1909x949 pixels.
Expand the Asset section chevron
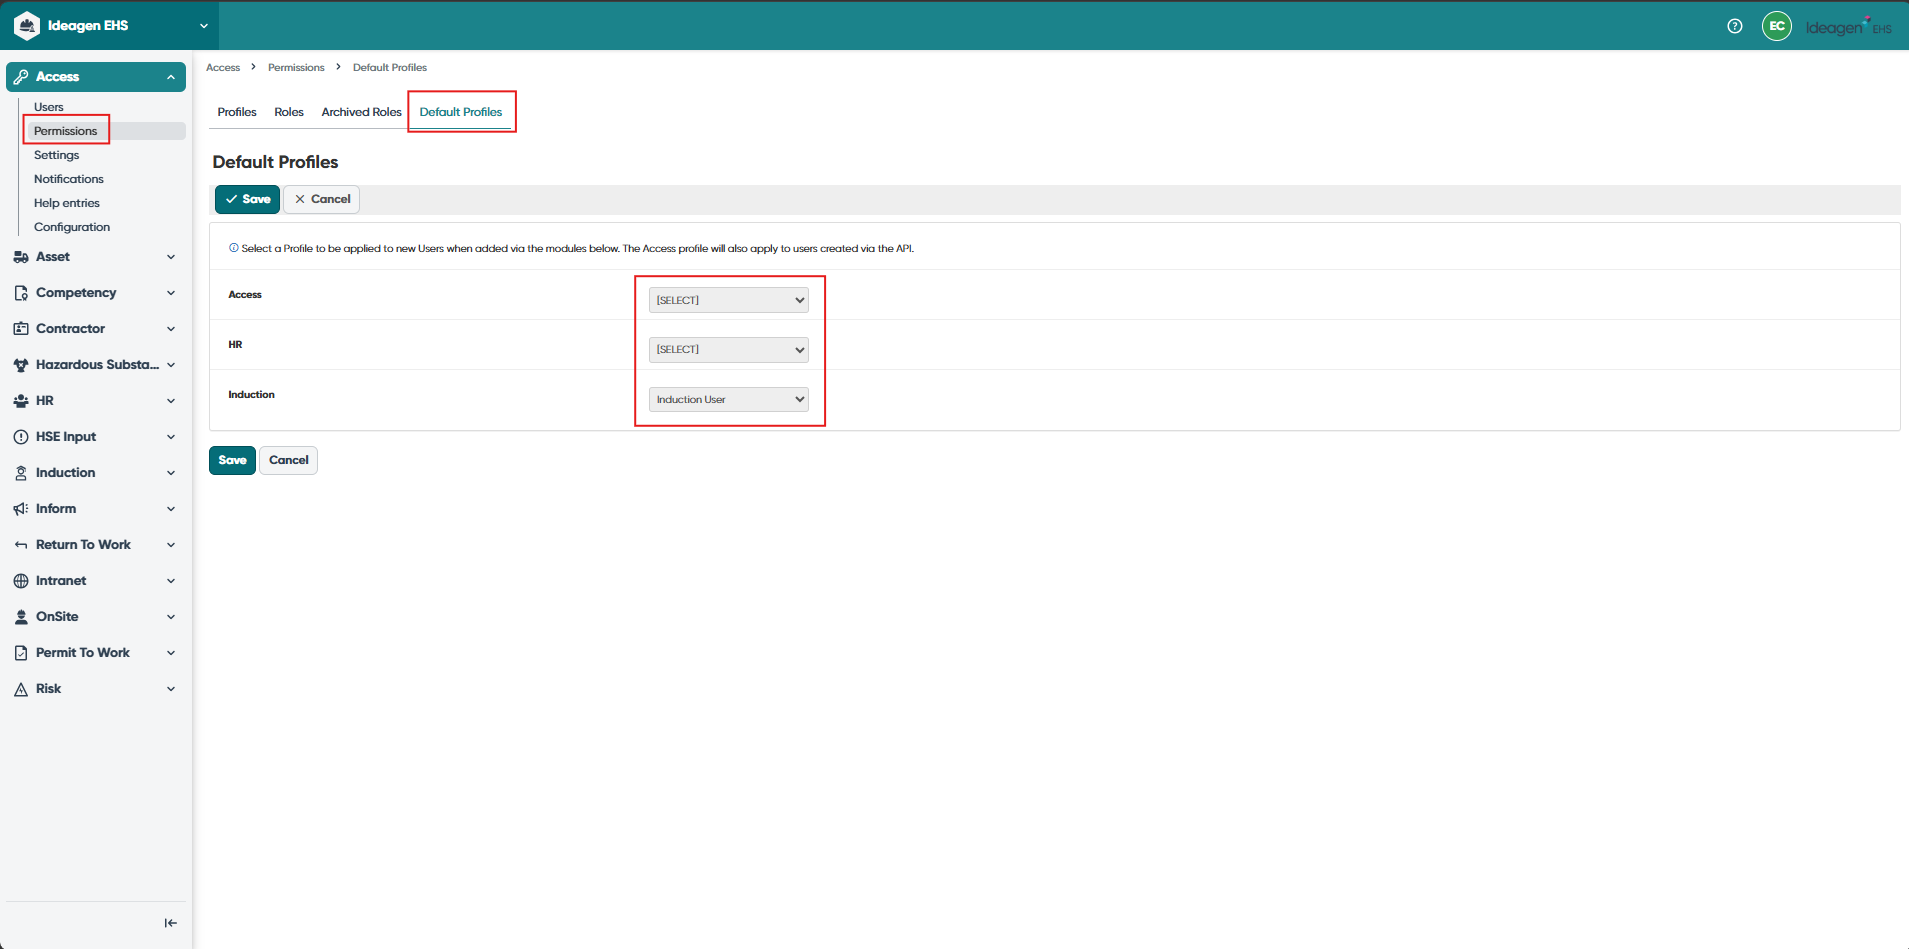click(171, 257)
